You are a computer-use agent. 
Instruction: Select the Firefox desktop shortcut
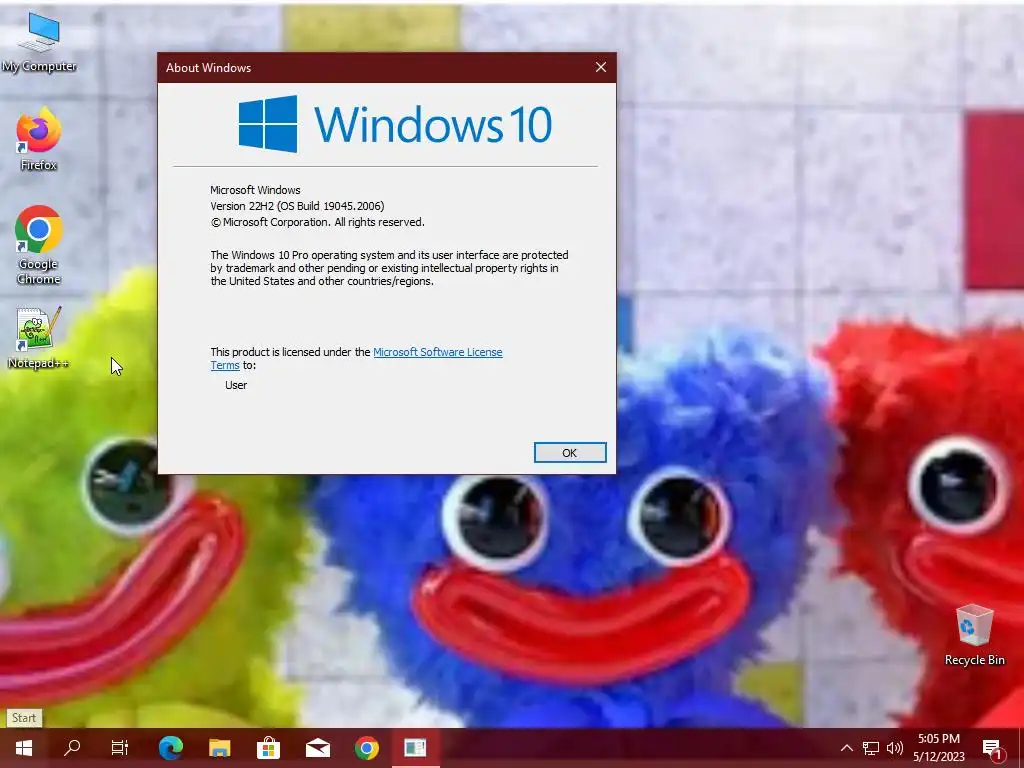39,139
